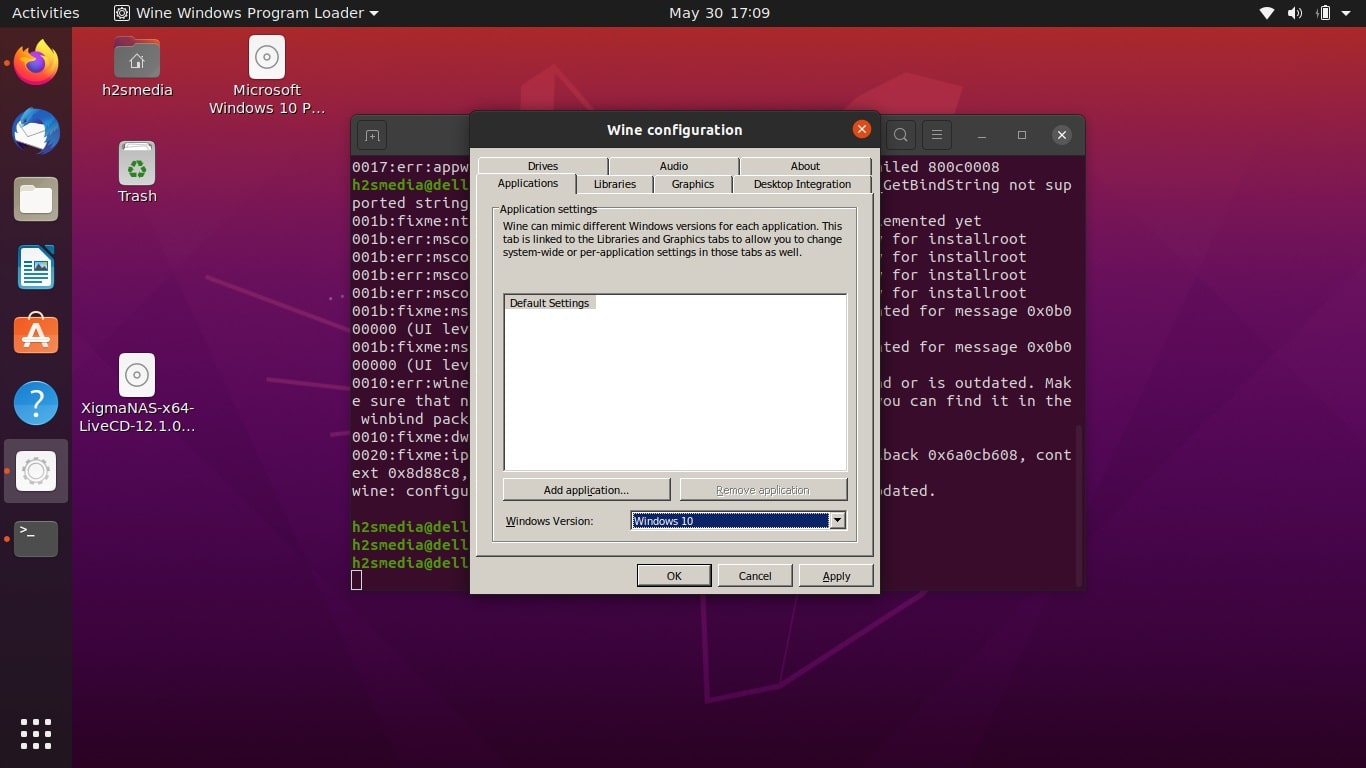1366x768 pixels.
Task: Select the Microsoft Windows 10 disc image icon
Action: point(267,76)
